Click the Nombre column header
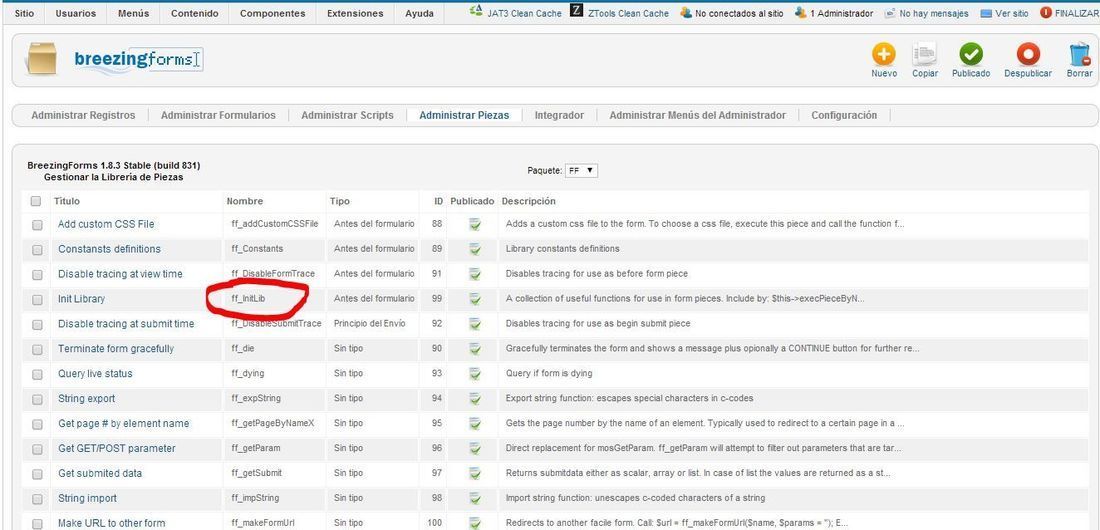The height and width of the screenshot is (530, 1100). coord(245,201)
